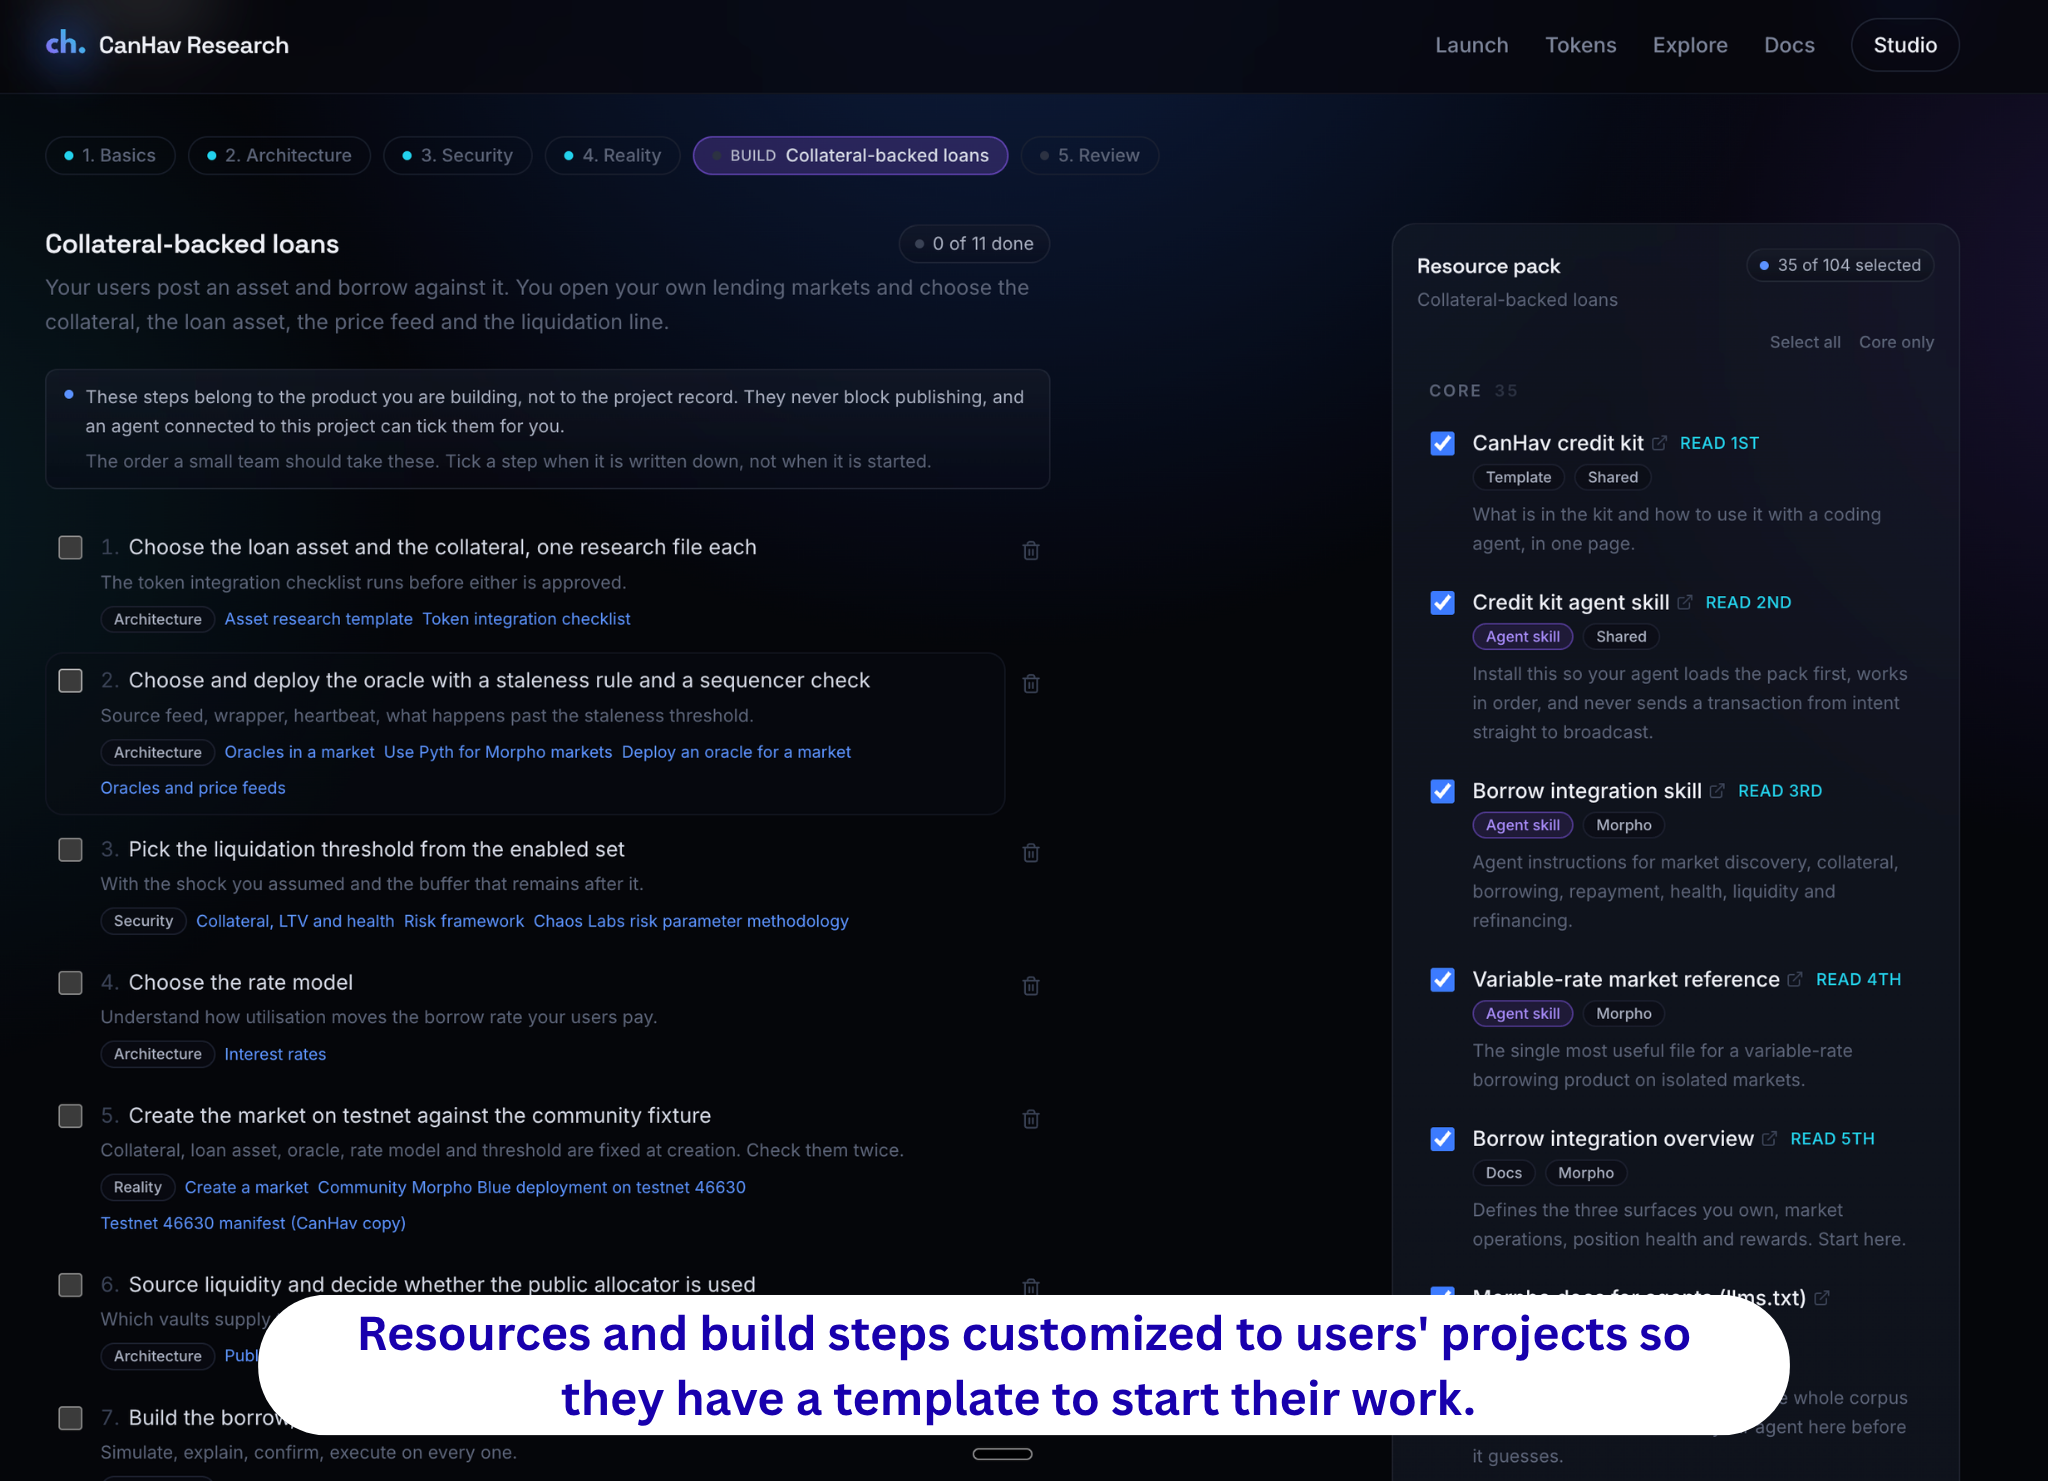Click the CanHav Research logo
The width and height of the screenshot is (2048, 1481).
tap(167, 45)
